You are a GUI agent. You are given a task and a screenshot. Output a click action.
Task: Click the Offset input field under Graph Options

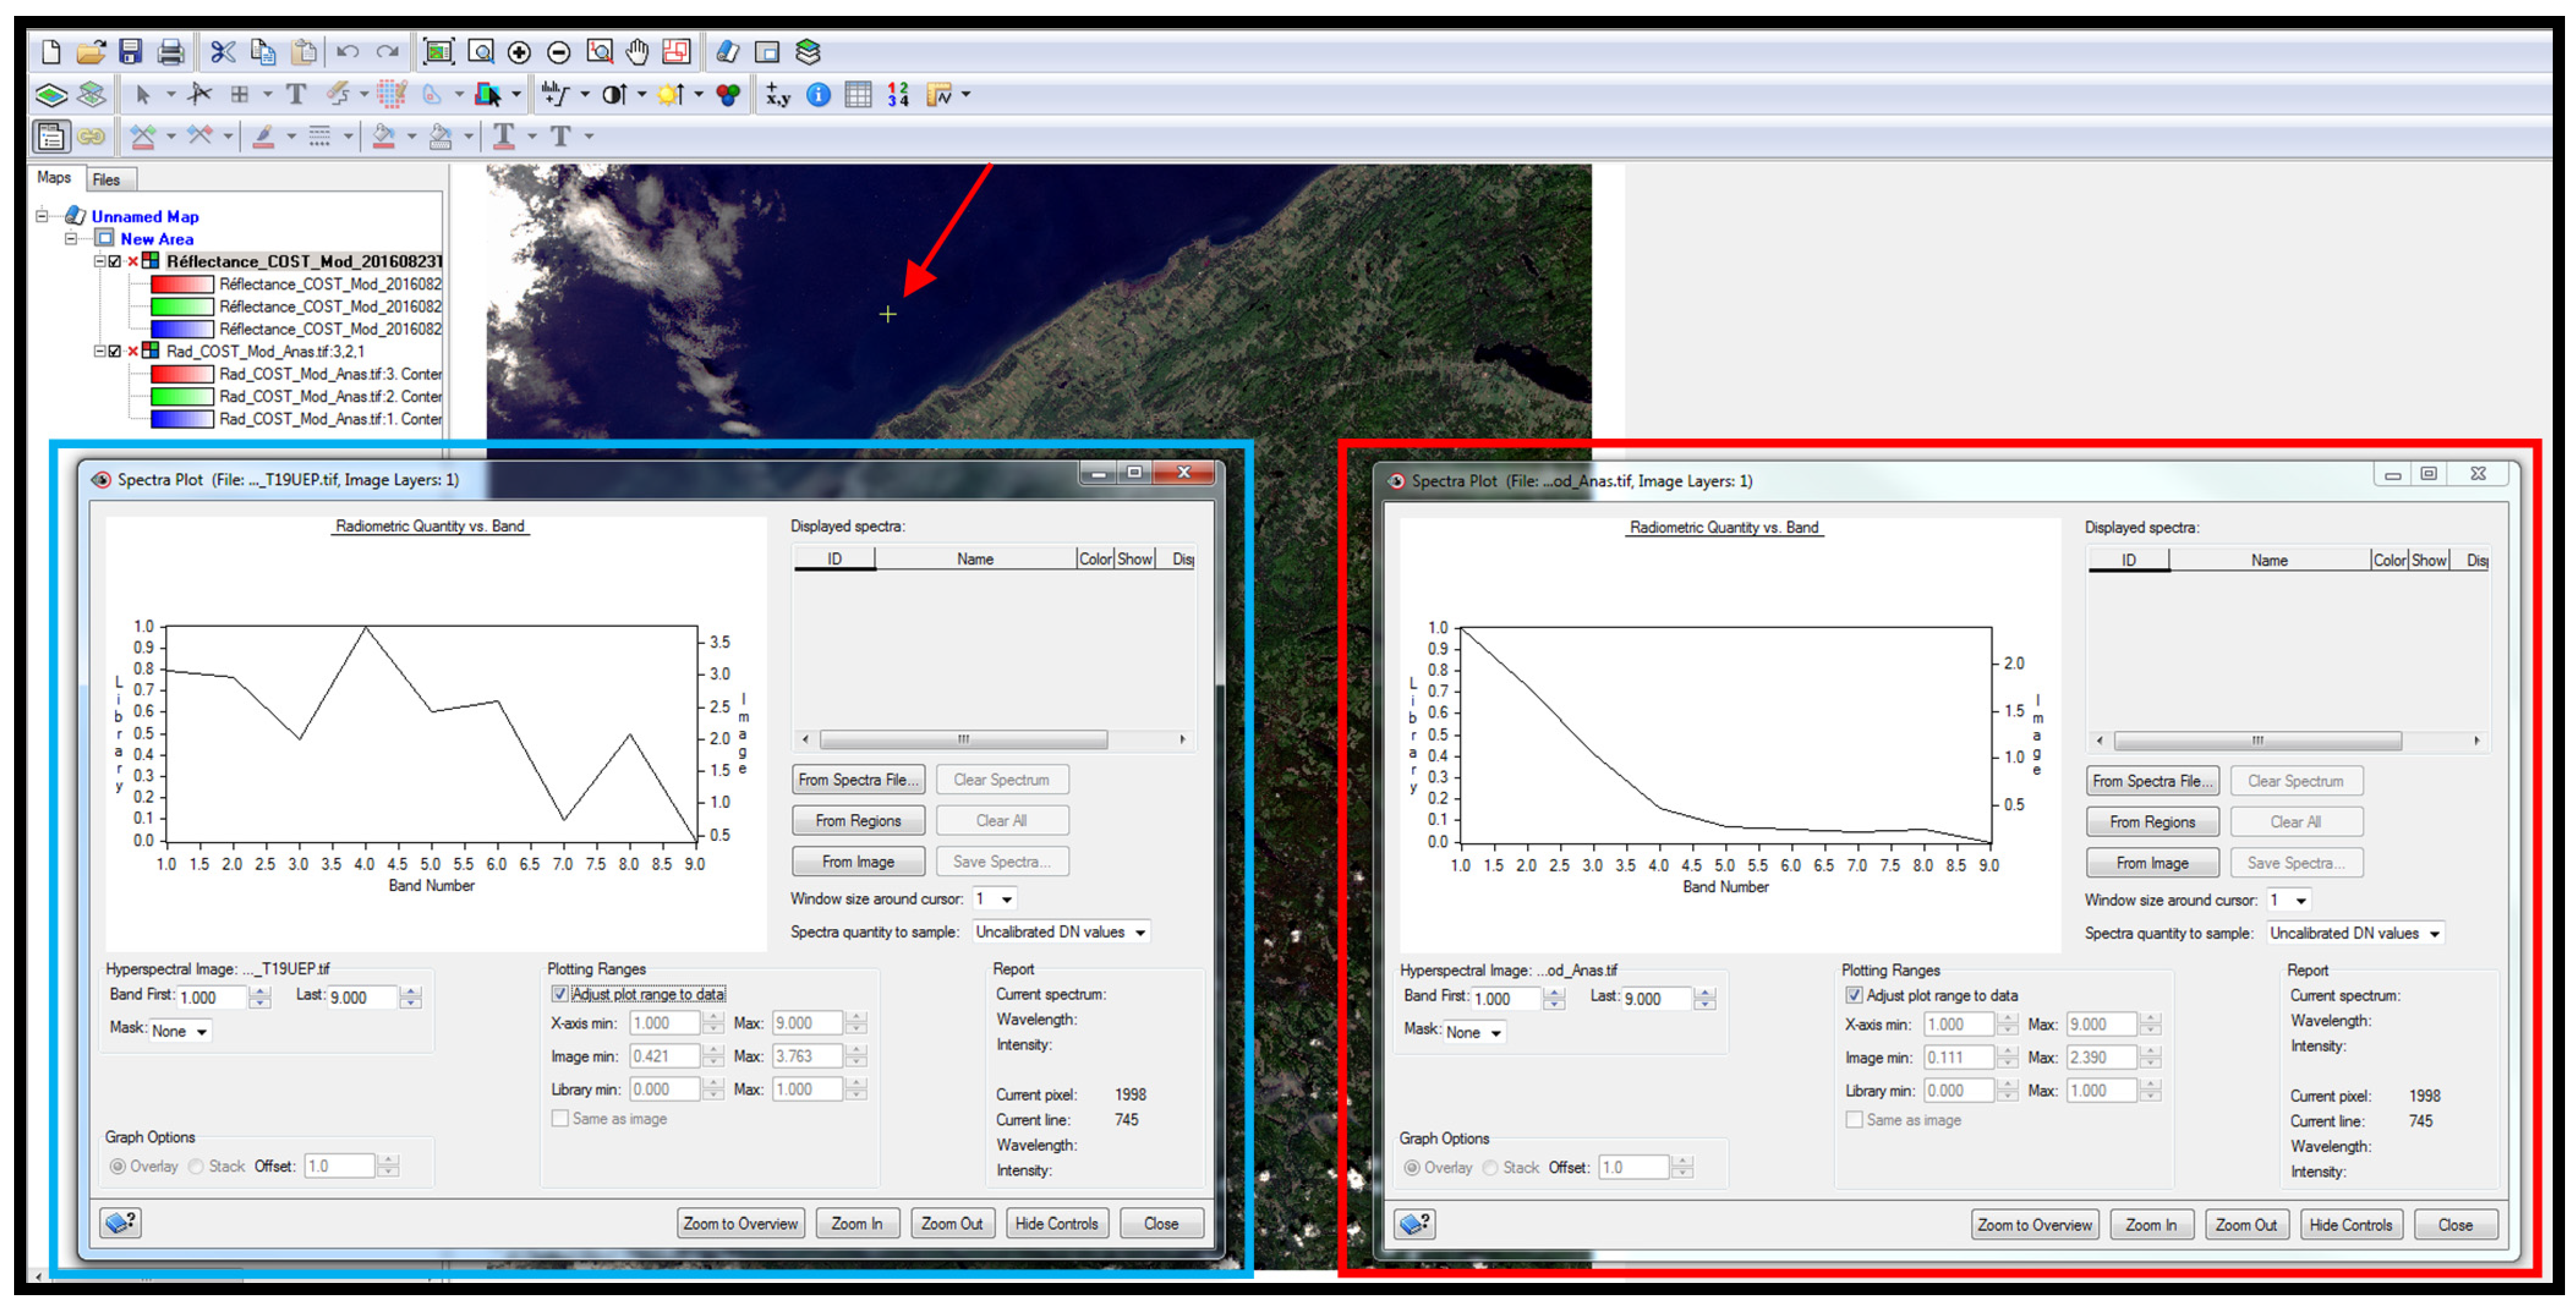point(339,1165)
